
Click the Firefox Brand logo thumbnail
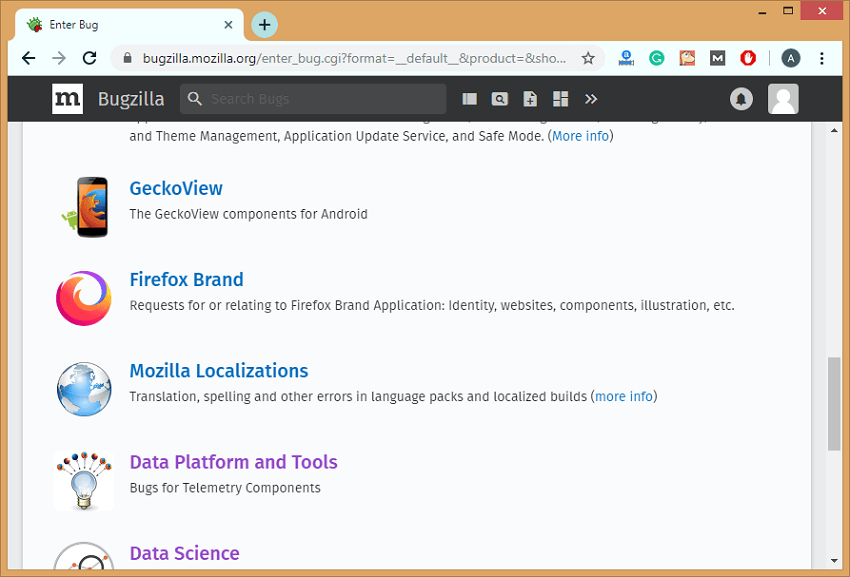pos(84,298)
